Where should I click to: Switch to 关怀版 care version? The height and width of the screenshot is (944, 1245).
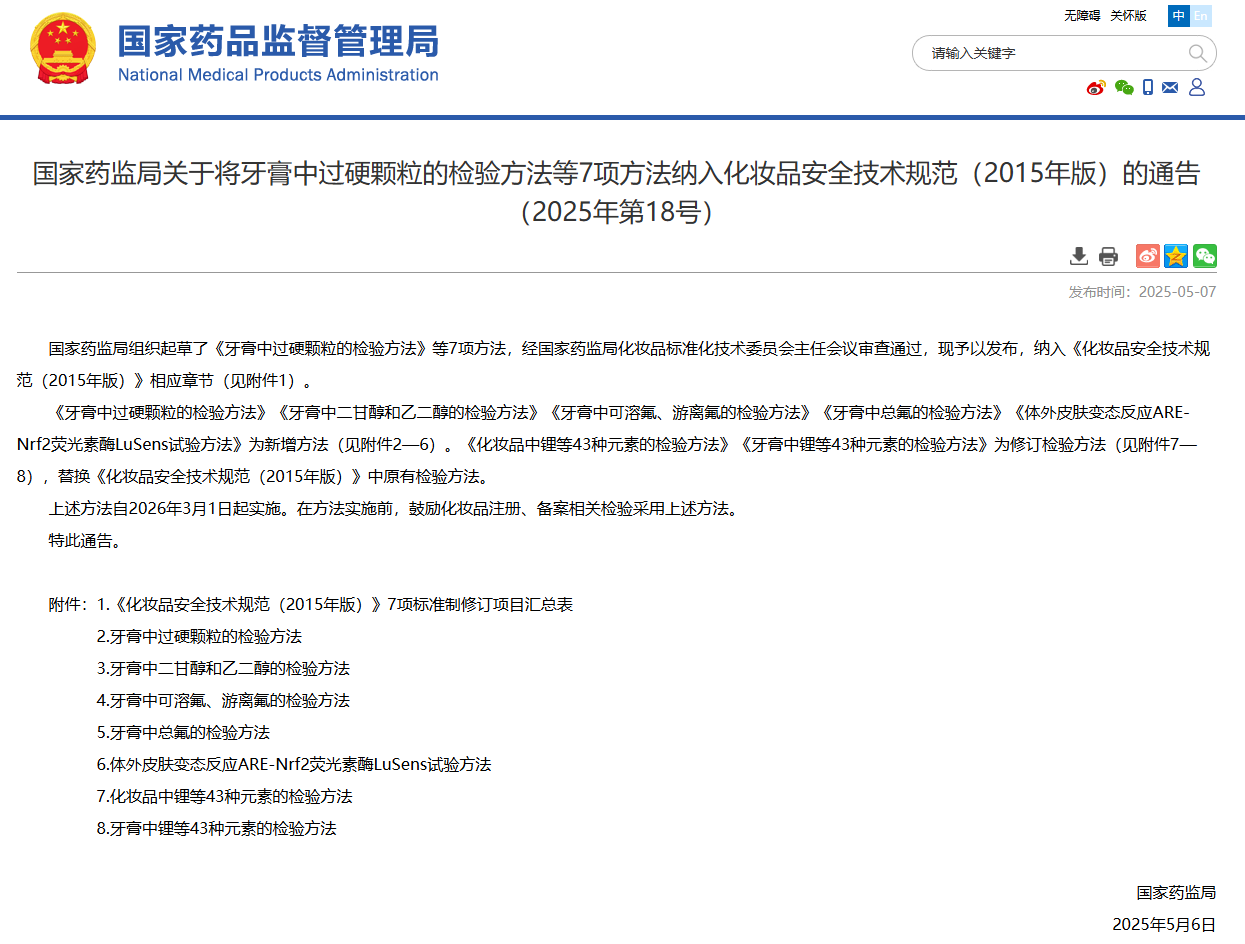click(x=1128, y=16)
